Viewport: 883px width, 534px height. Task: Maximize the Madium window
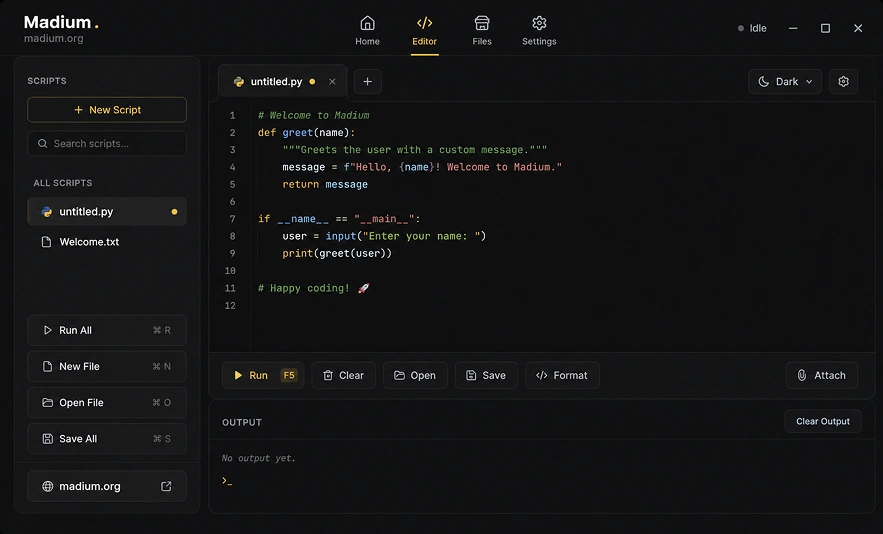click(825, 28)
